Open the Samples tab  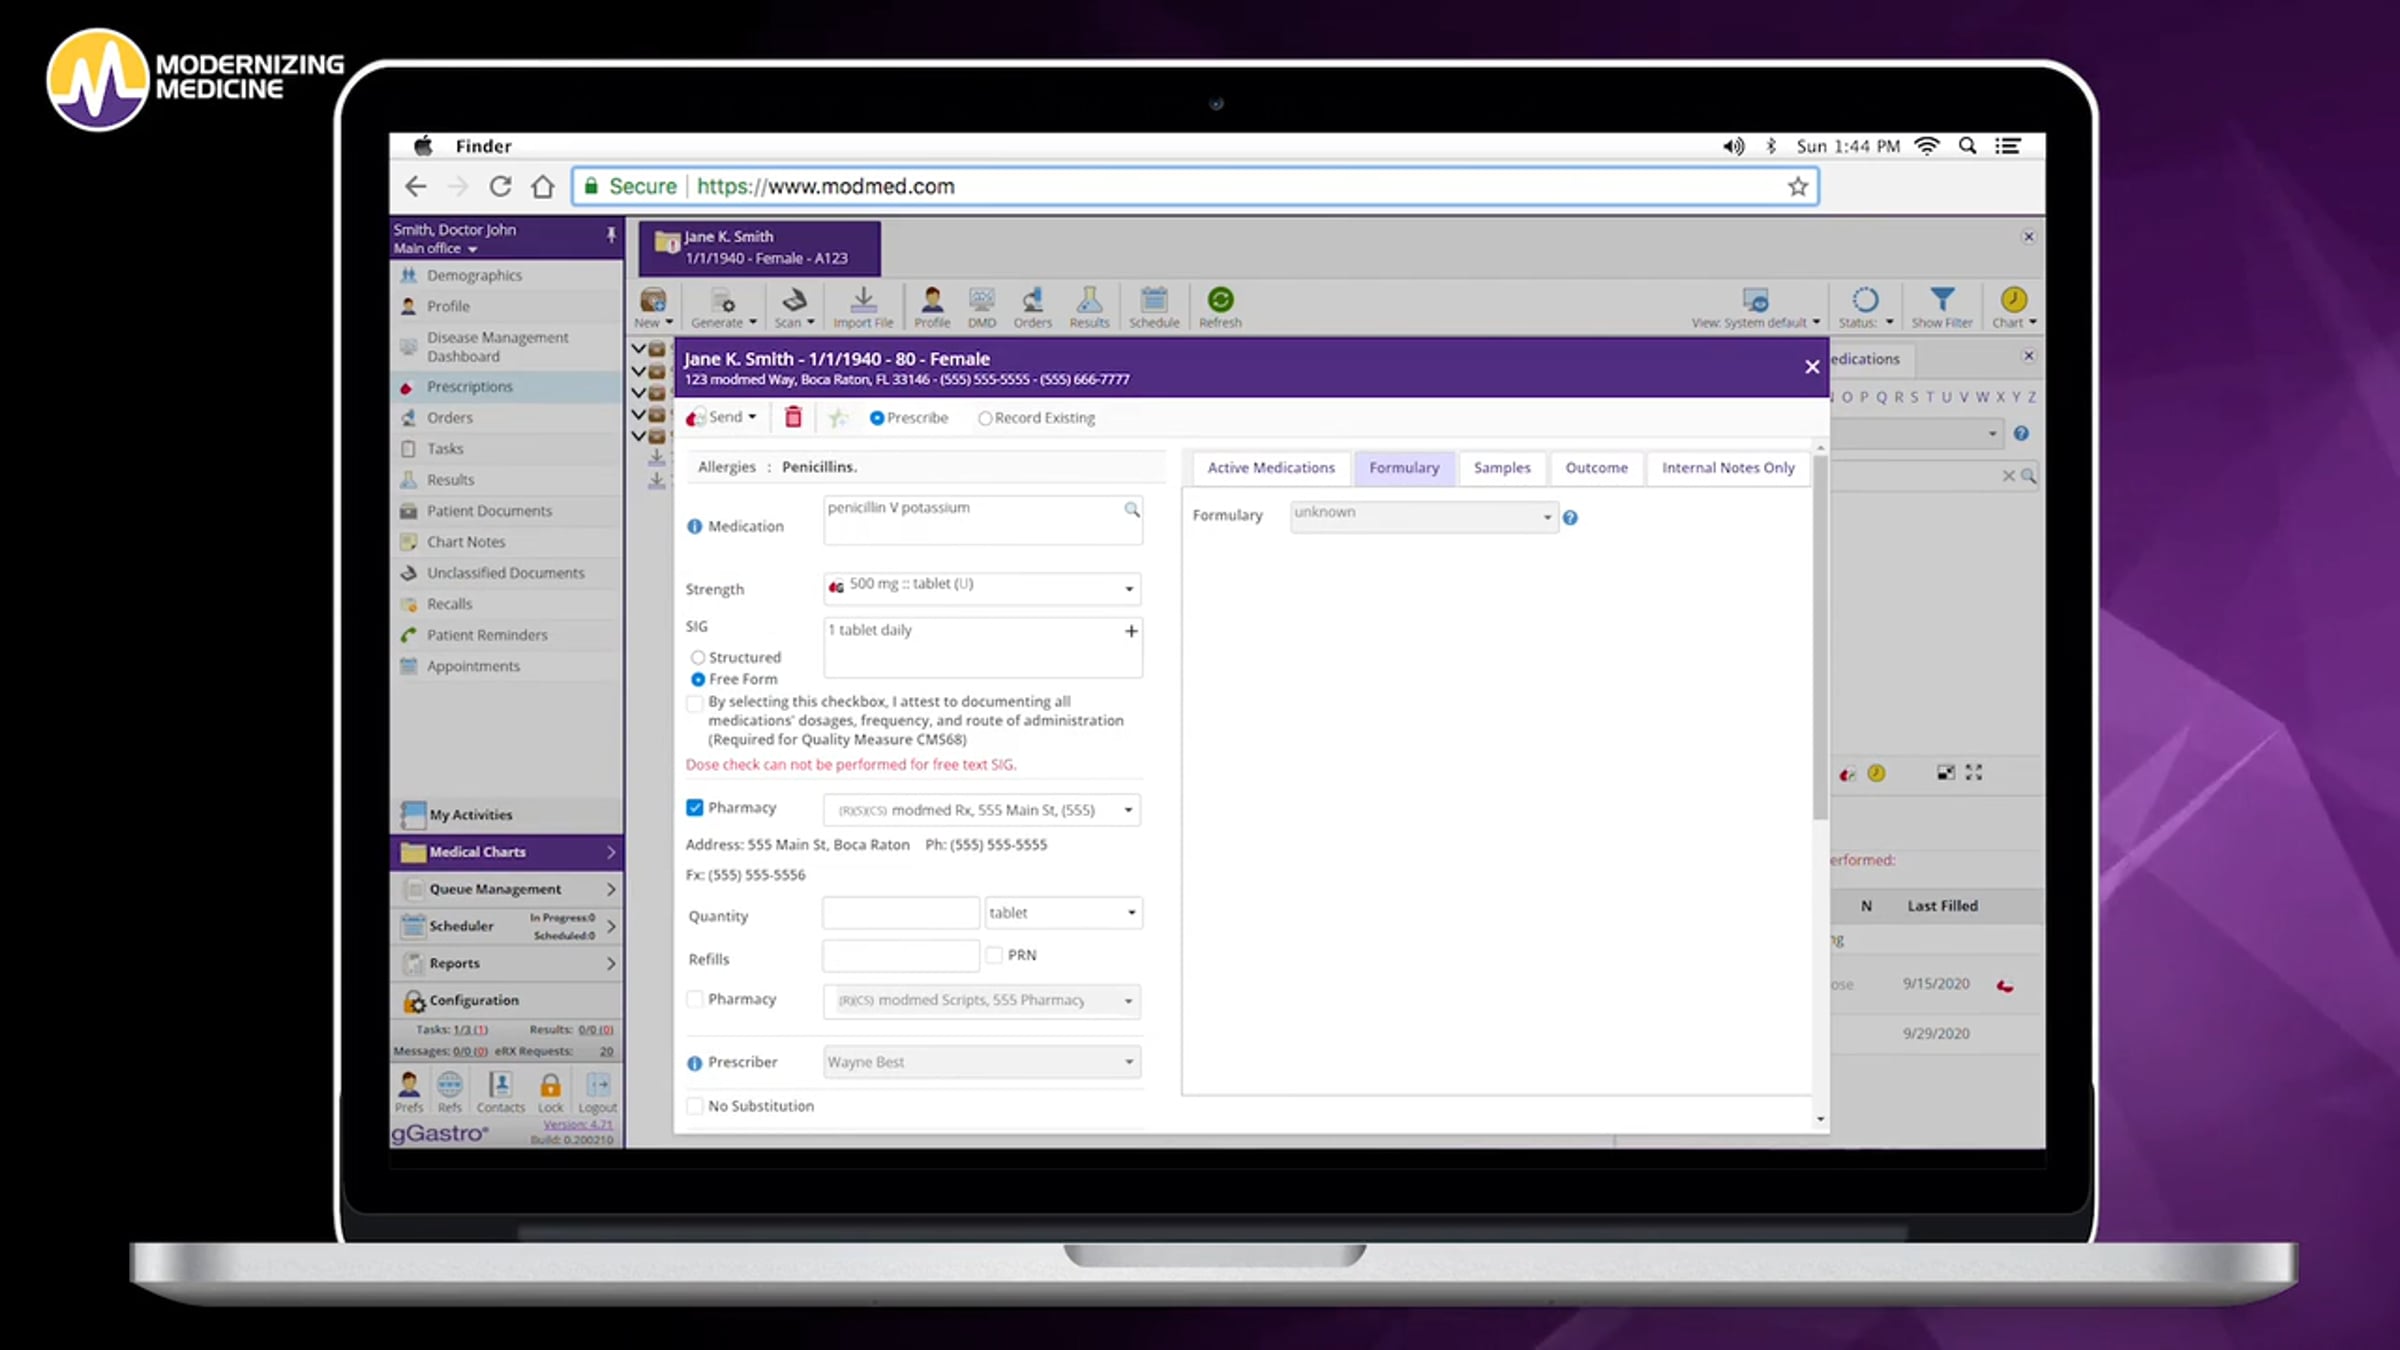(1501, 468)
